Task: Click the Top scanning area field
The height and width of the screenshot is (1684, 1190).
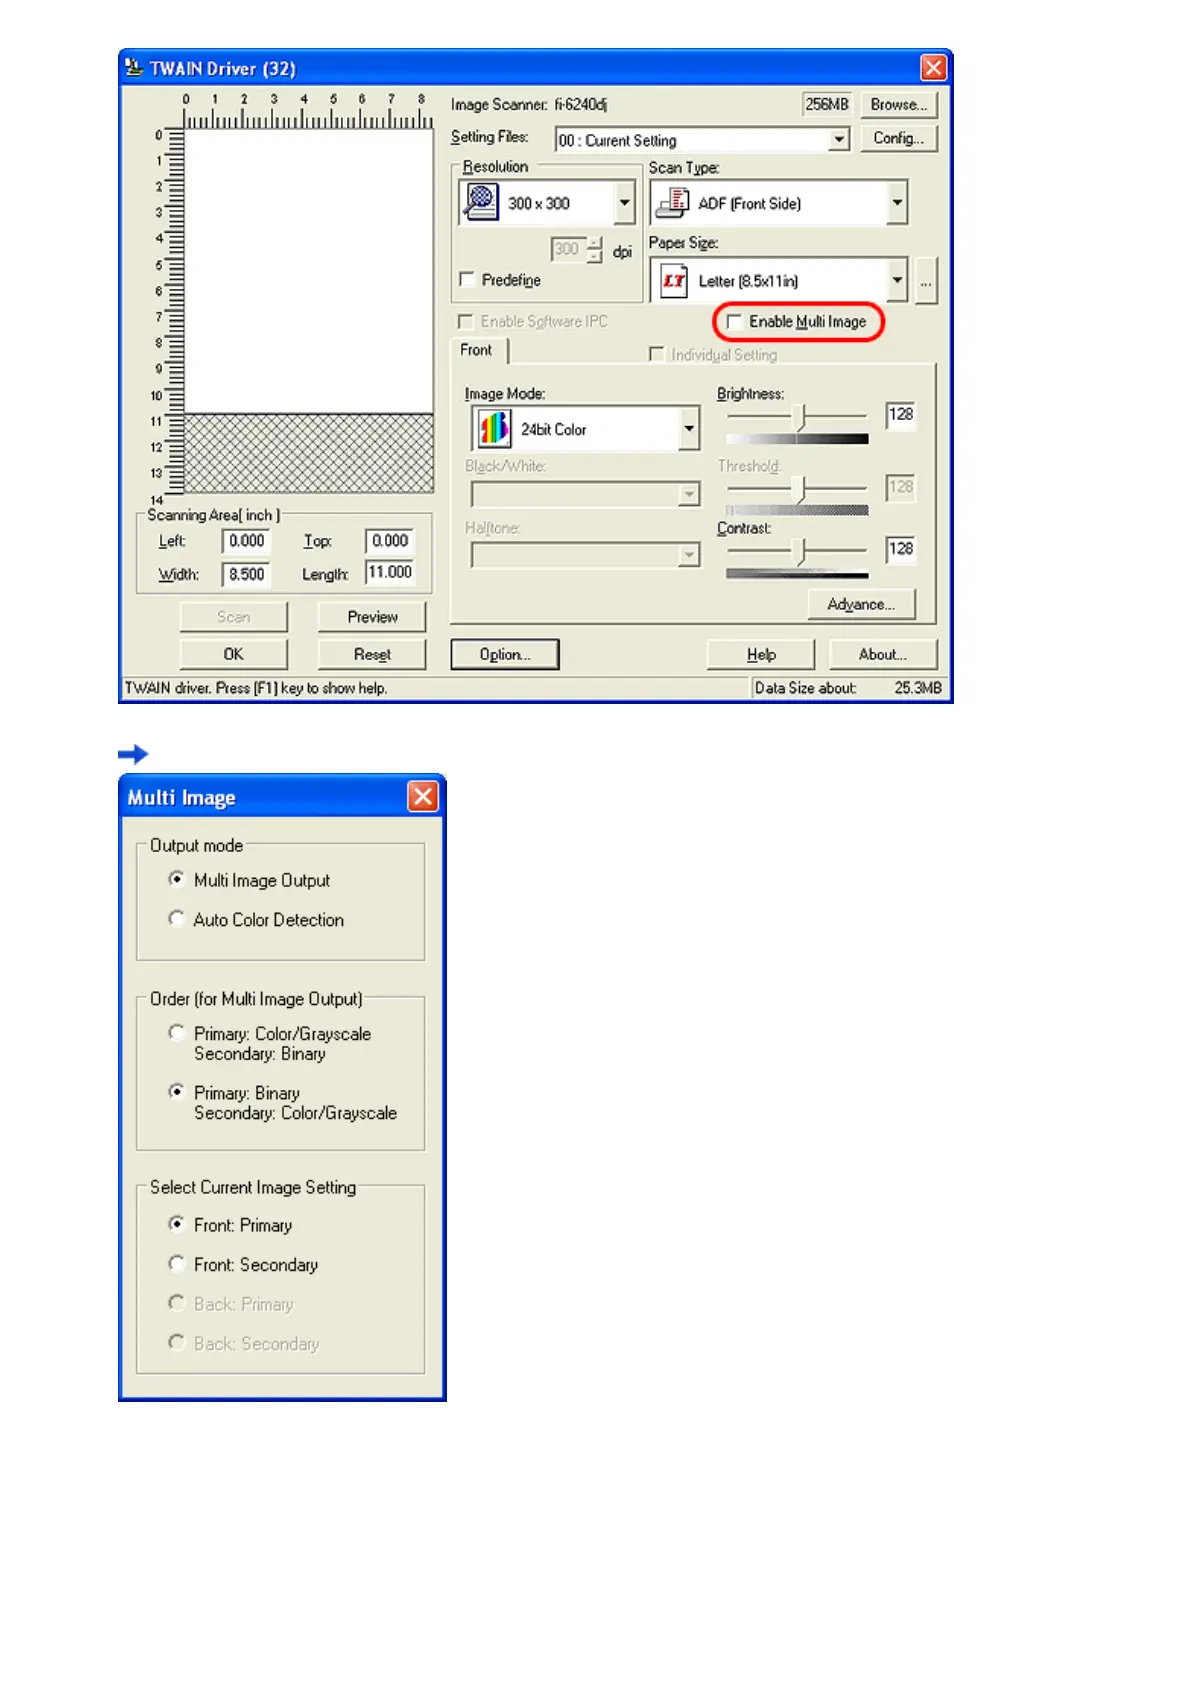Action: pyautogui.click(x=389, y=541)
